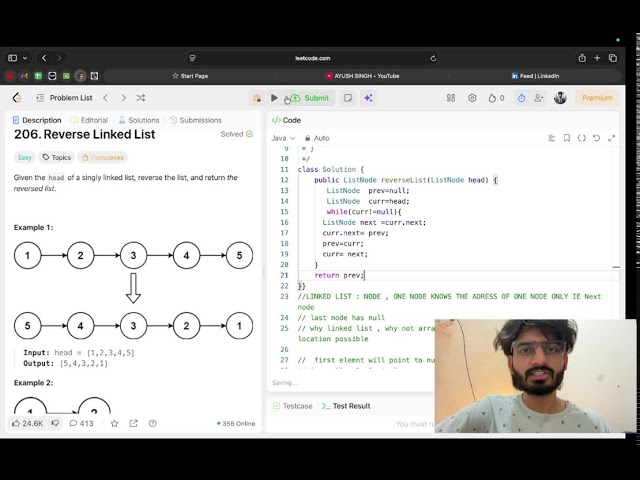Switch to the Solutions tab
This screenshot has height=480, width=640.
(139, 120)
